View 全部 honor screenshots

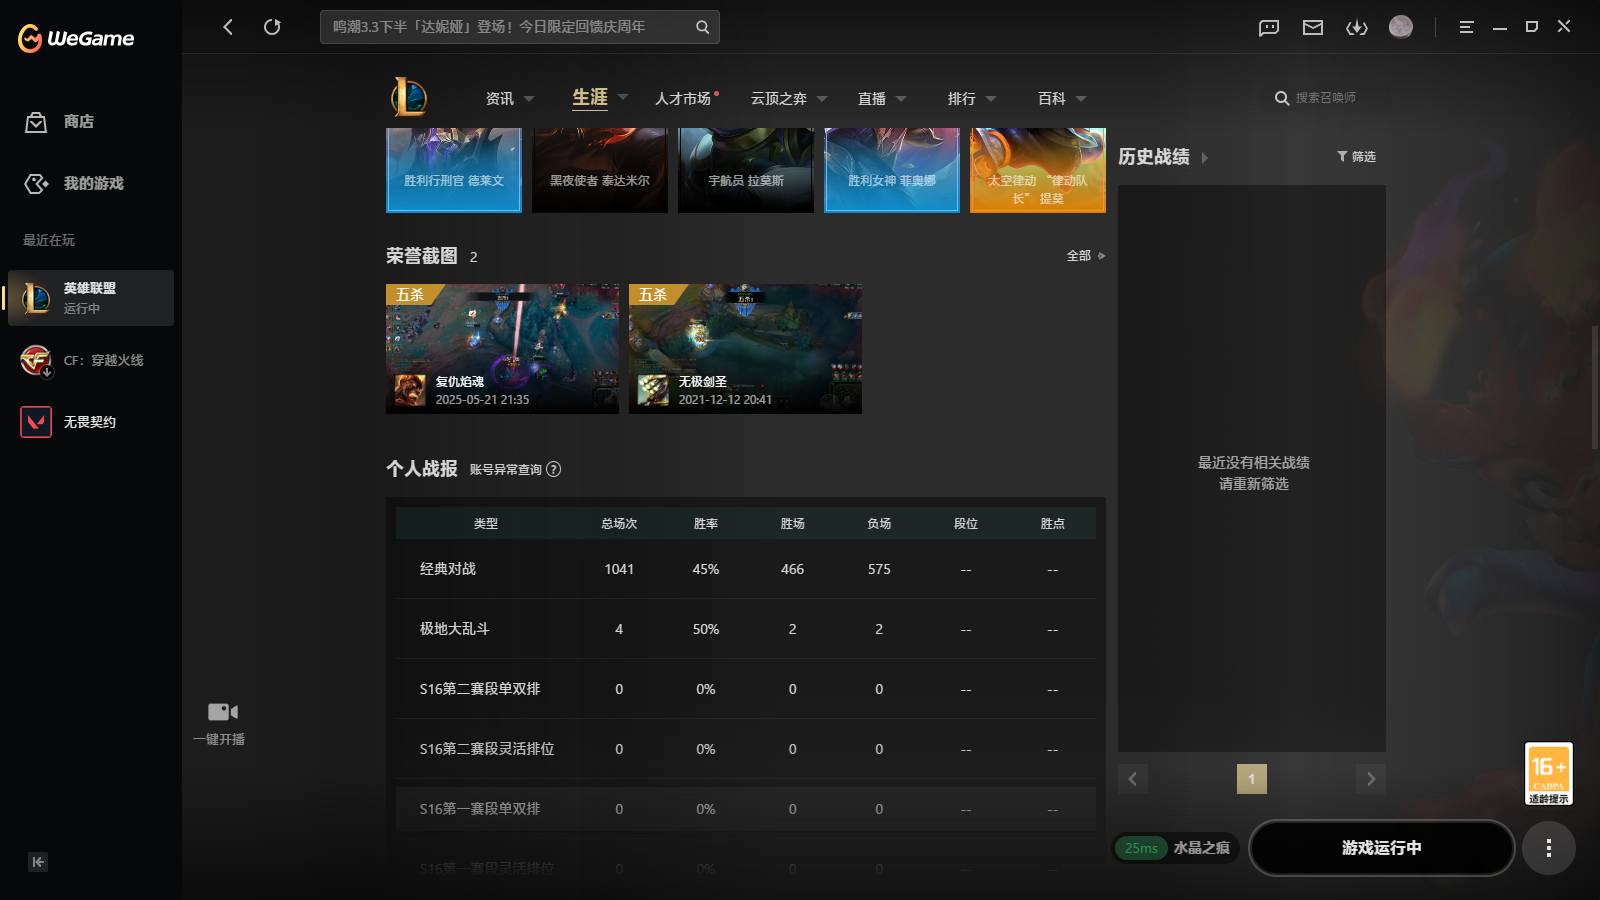[1085, 256]
